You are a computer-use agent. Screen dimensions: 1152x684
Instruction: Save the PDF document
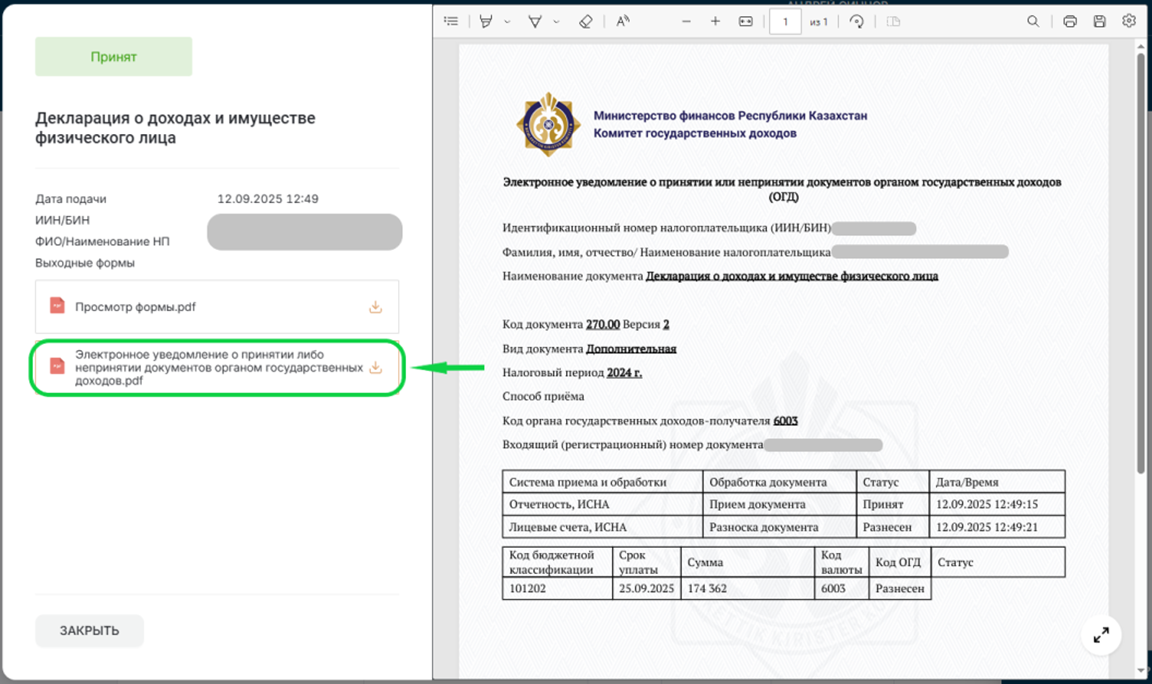tap(1100, 21)
